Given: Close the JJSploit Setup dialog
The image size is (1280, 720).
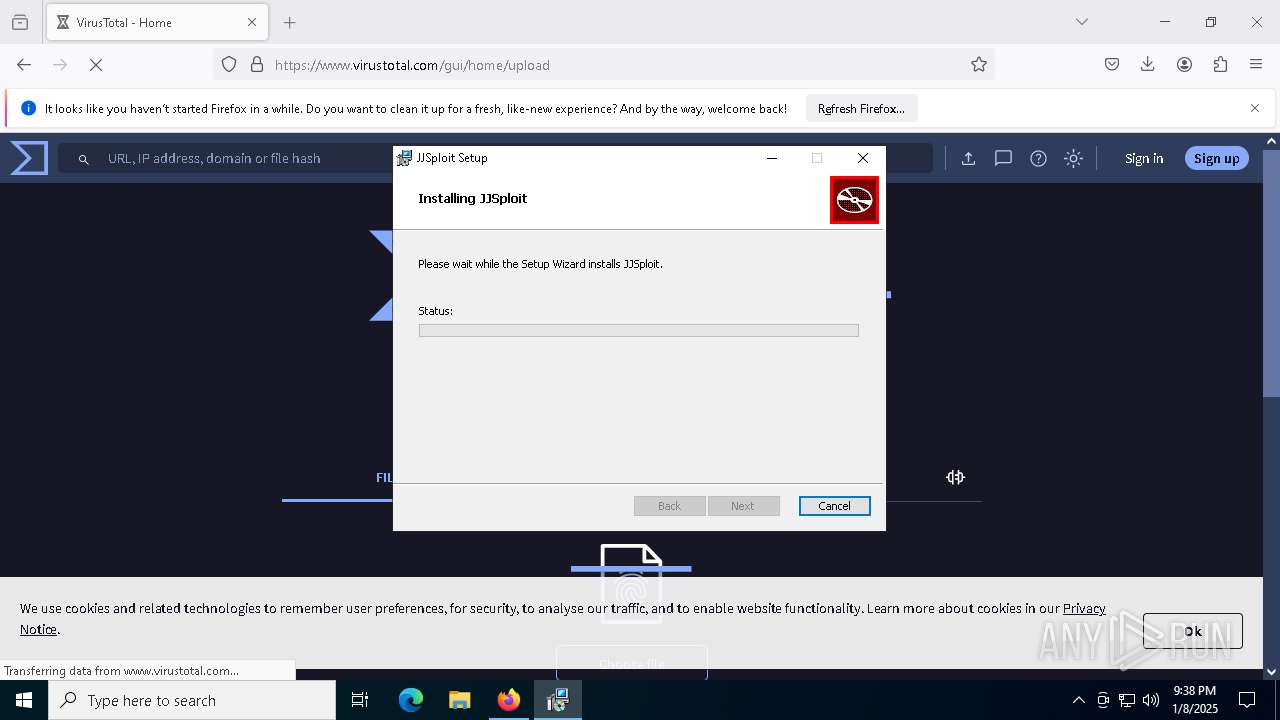Looking at the screenshot, I should point(863,158).
